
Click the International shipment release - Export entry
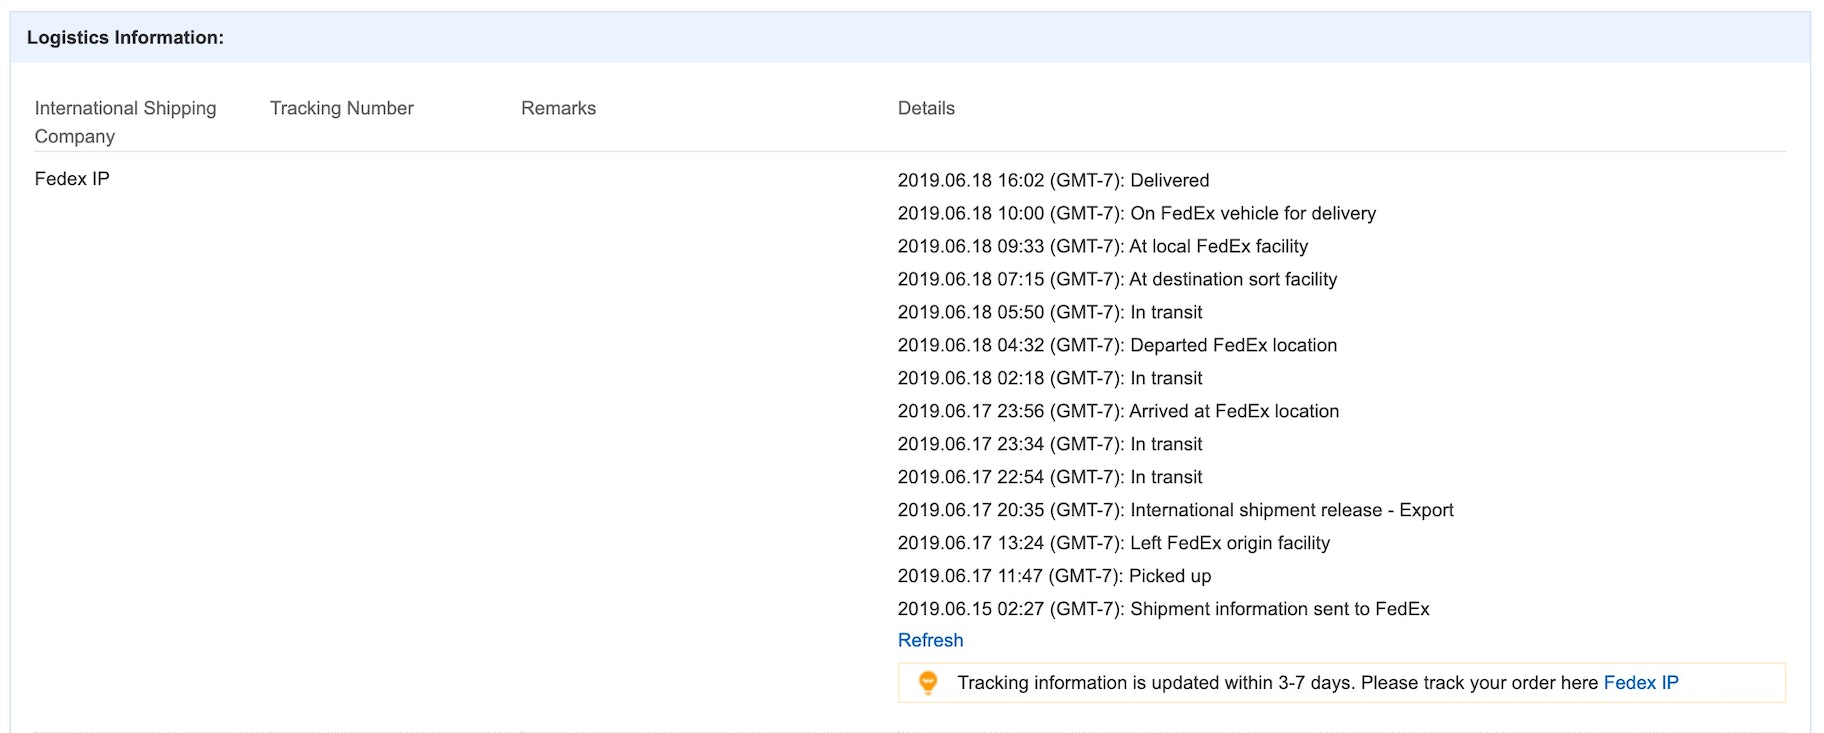click(1175, 510)
